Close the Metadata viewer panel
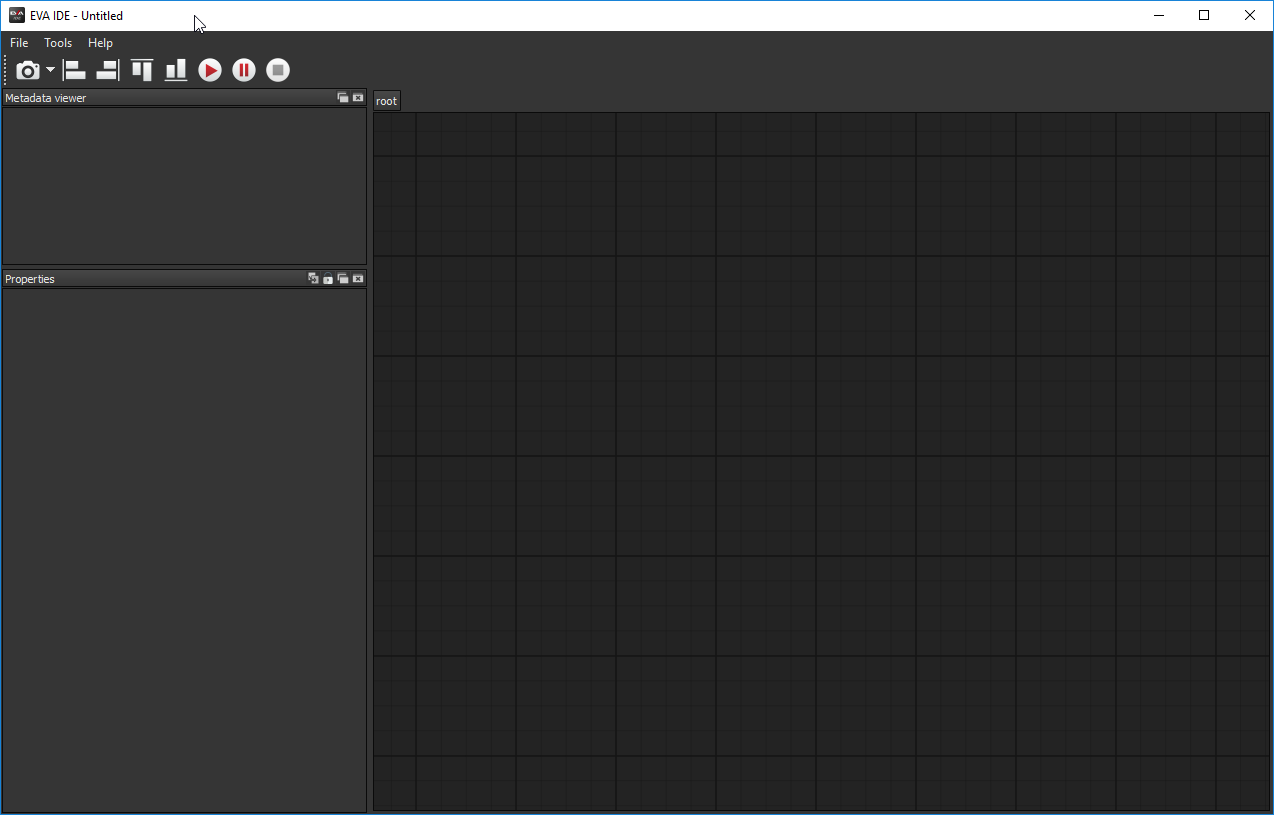This screenshot has width=1274, height=815. [358, 97]
